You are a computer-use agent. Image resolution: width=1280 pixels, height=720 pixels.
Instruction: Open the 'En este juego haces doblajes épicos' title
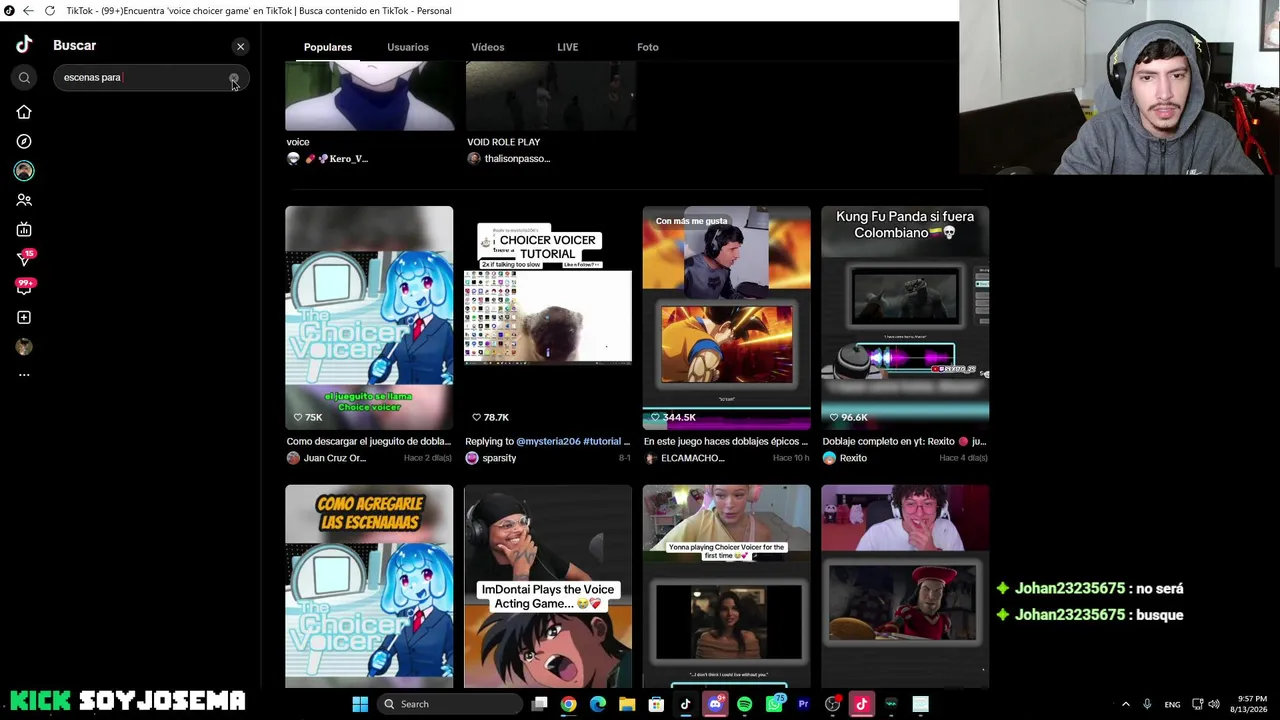click(726, 441)
